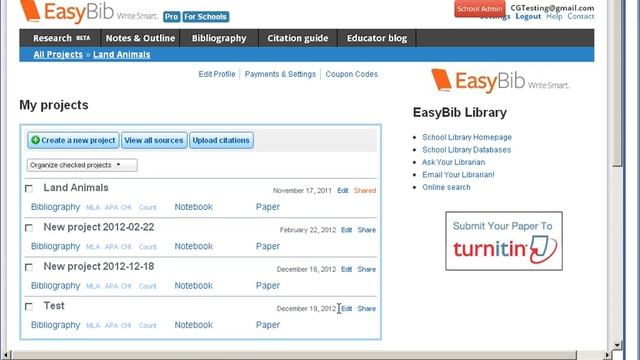Go to All Projects breadcrumb
This screenshot has width=640, height=360.
pos(58,54)
